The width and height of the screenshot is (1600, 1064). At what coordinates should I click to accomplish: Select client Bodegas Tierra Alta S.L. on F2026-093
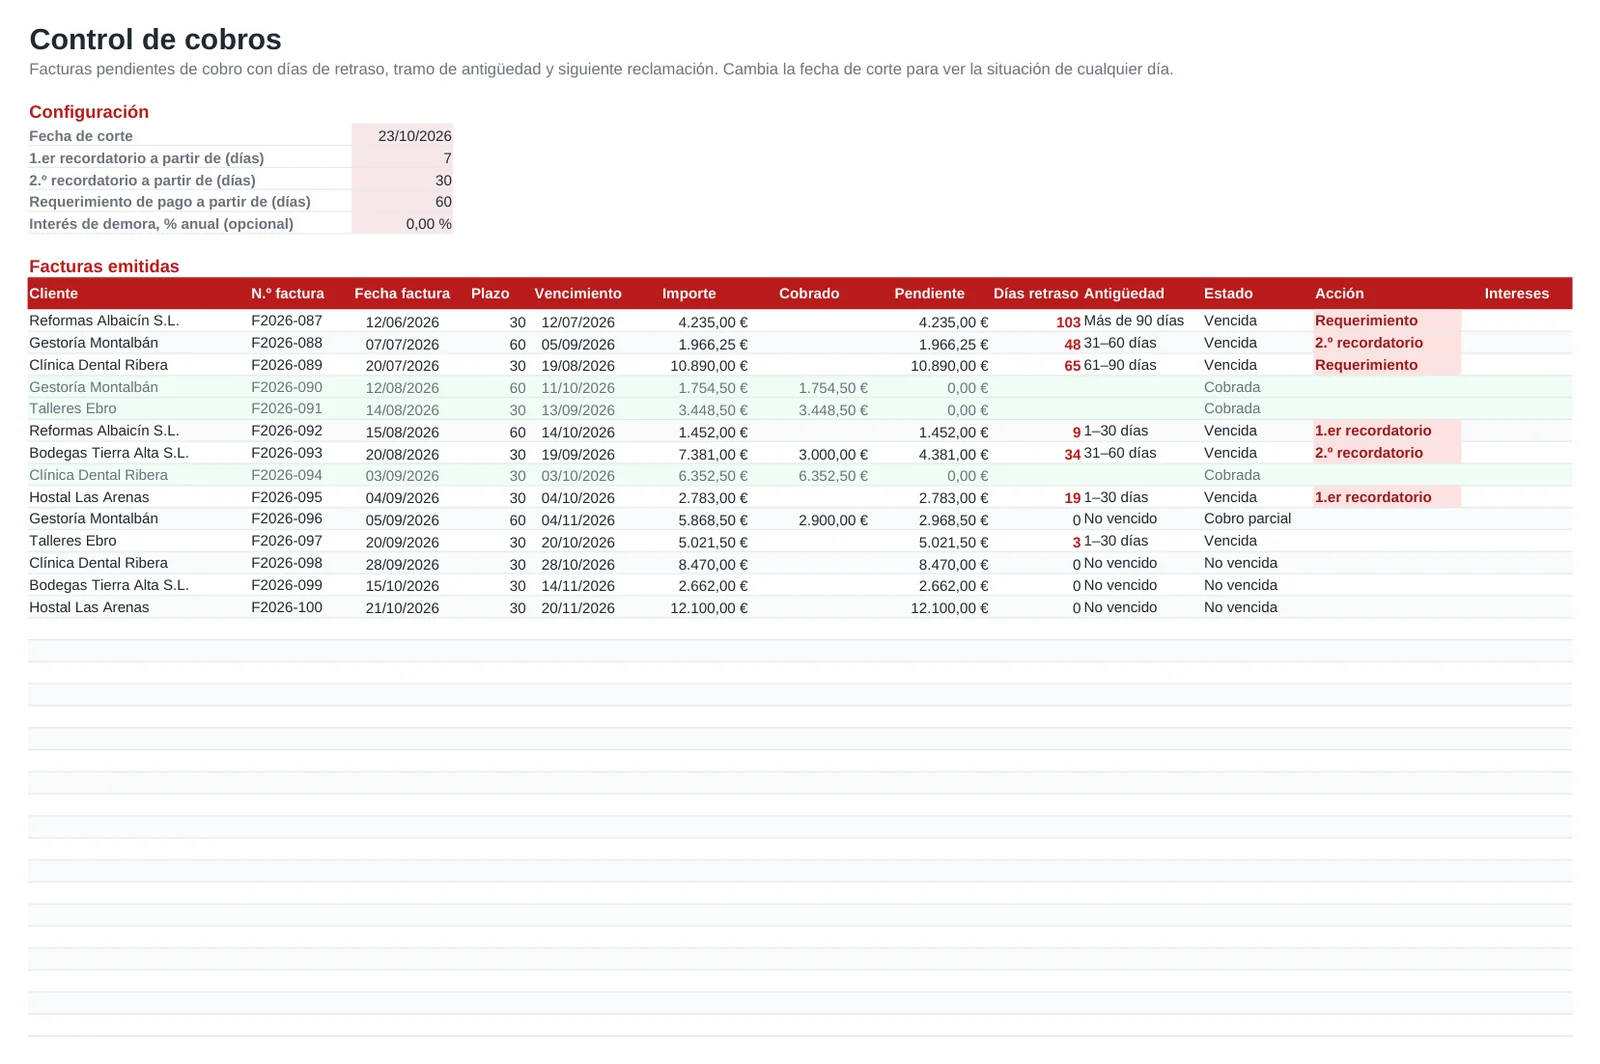tap(109, 453)
